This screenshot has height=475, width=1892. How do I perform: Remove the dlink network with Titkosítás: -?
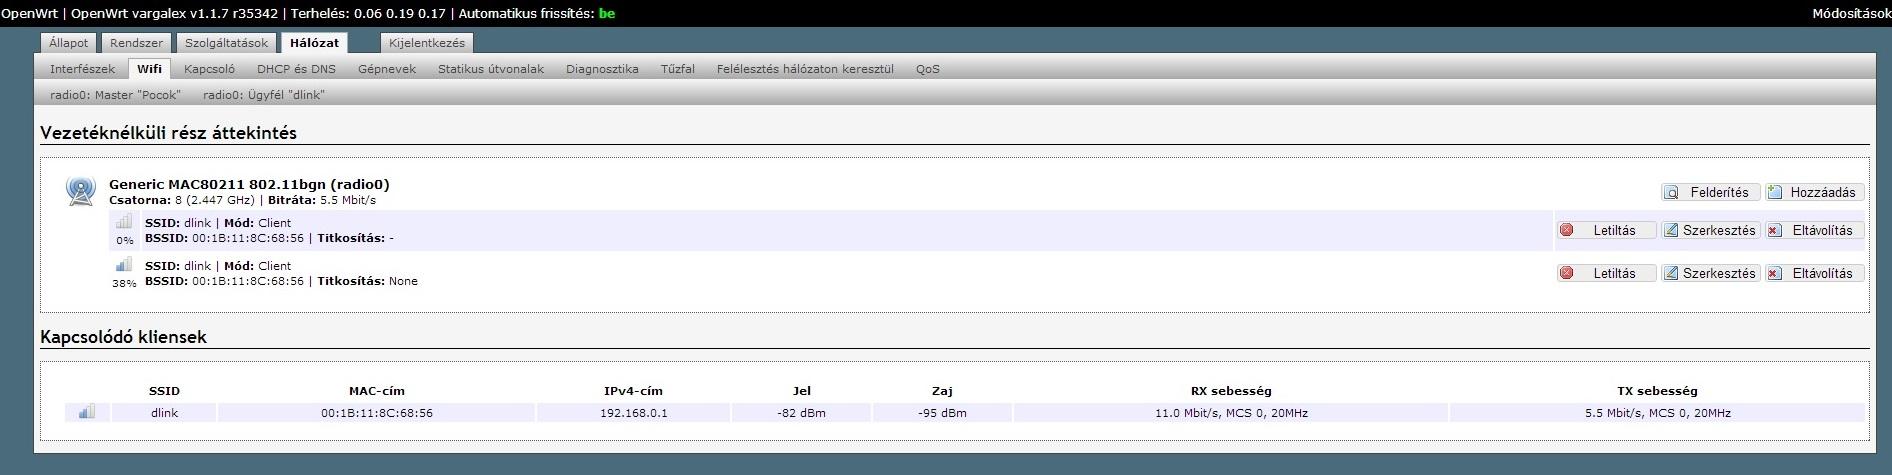(x=1814, y=230)
